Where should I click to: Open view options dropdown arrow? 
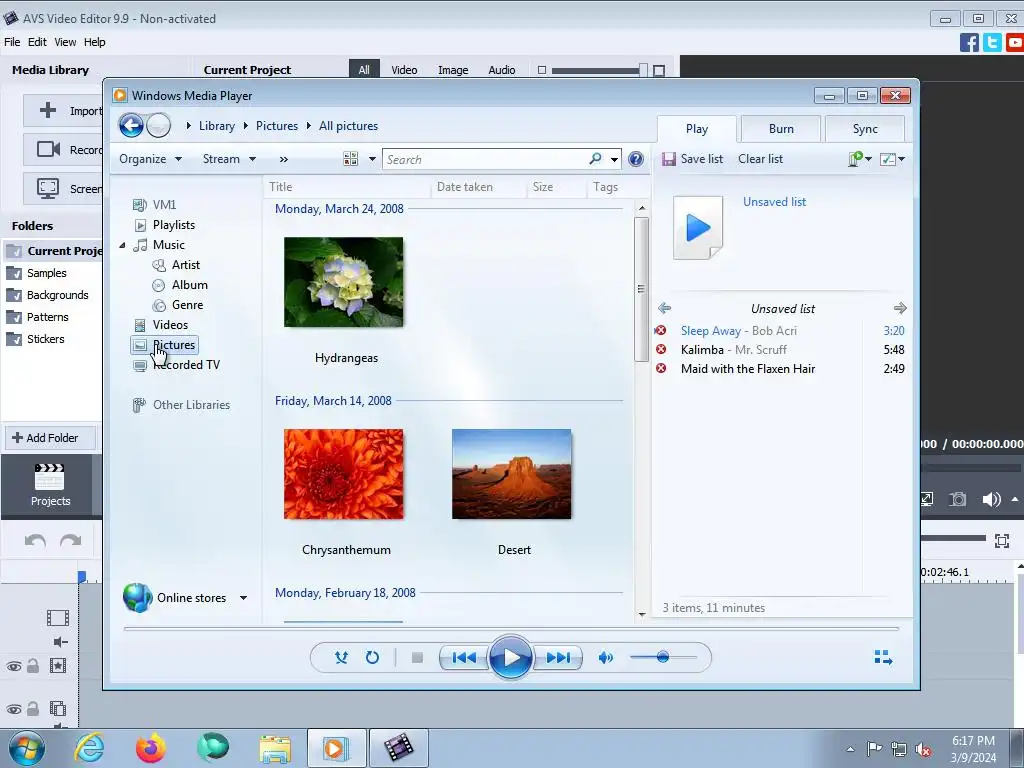(x=372, y=159)
